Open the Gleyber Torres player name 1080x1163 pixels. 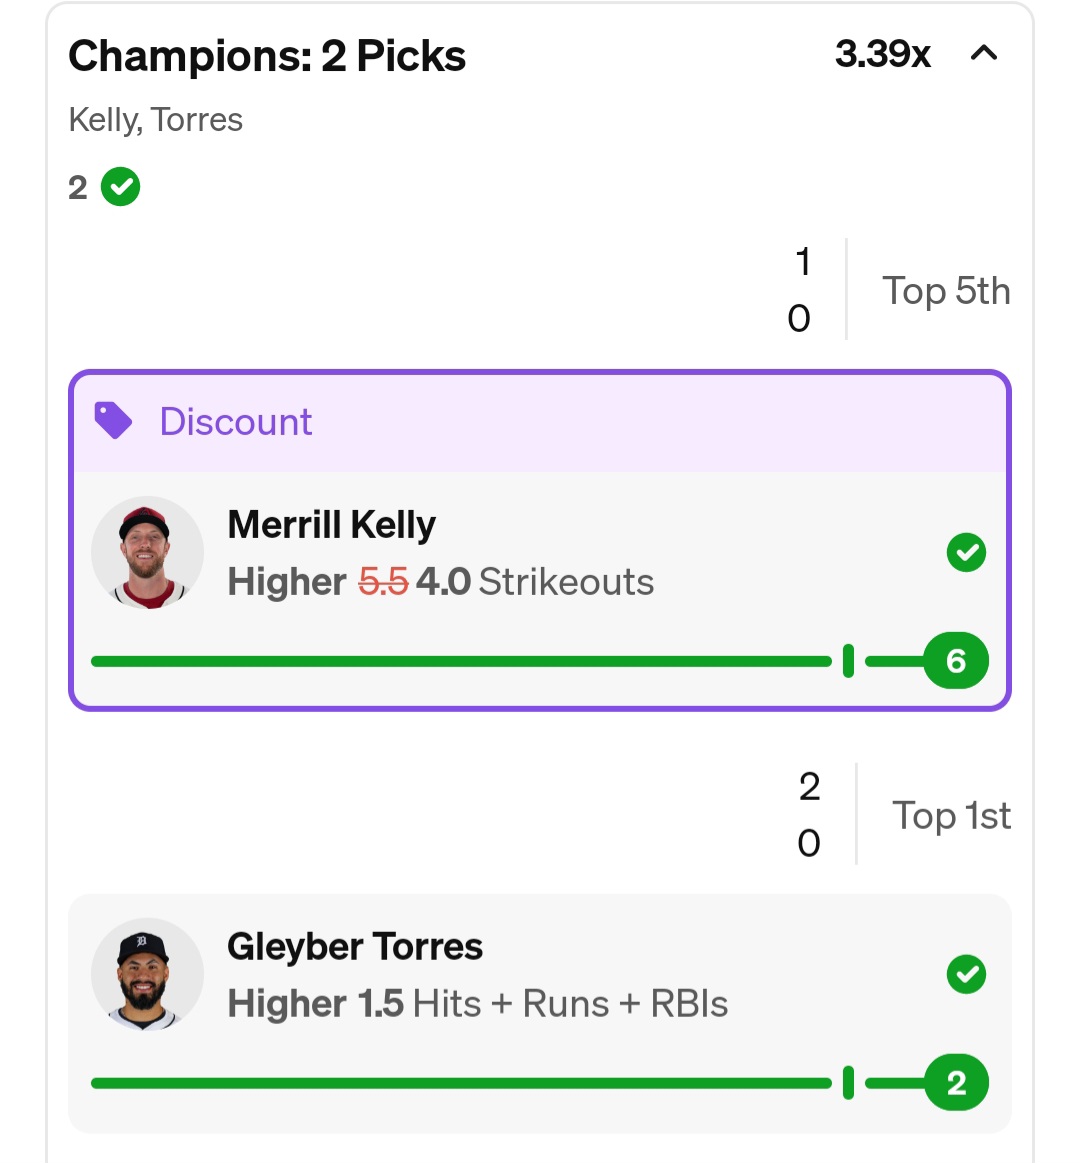[355, 947]
